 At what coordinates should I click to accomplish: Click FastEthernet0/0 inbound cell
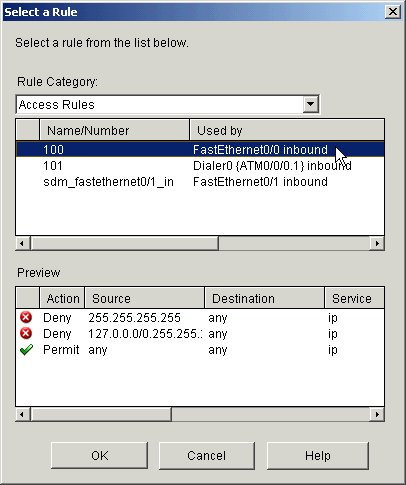point(260,150)
